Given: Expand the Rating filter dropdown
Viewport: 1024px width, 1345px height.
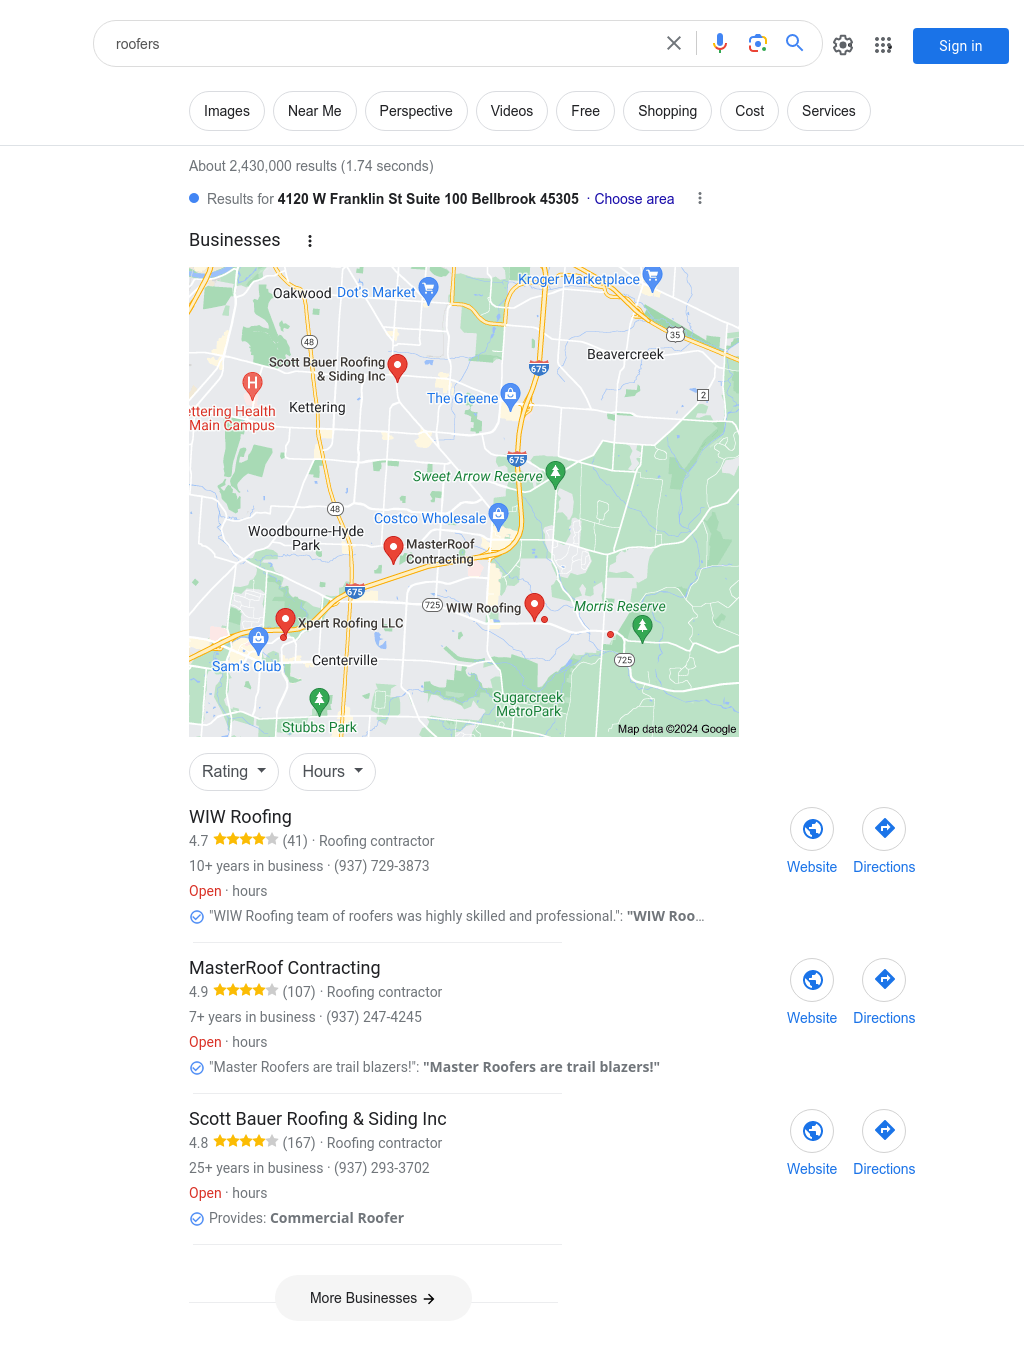Looking at the screenshot, I should (234, 772).
